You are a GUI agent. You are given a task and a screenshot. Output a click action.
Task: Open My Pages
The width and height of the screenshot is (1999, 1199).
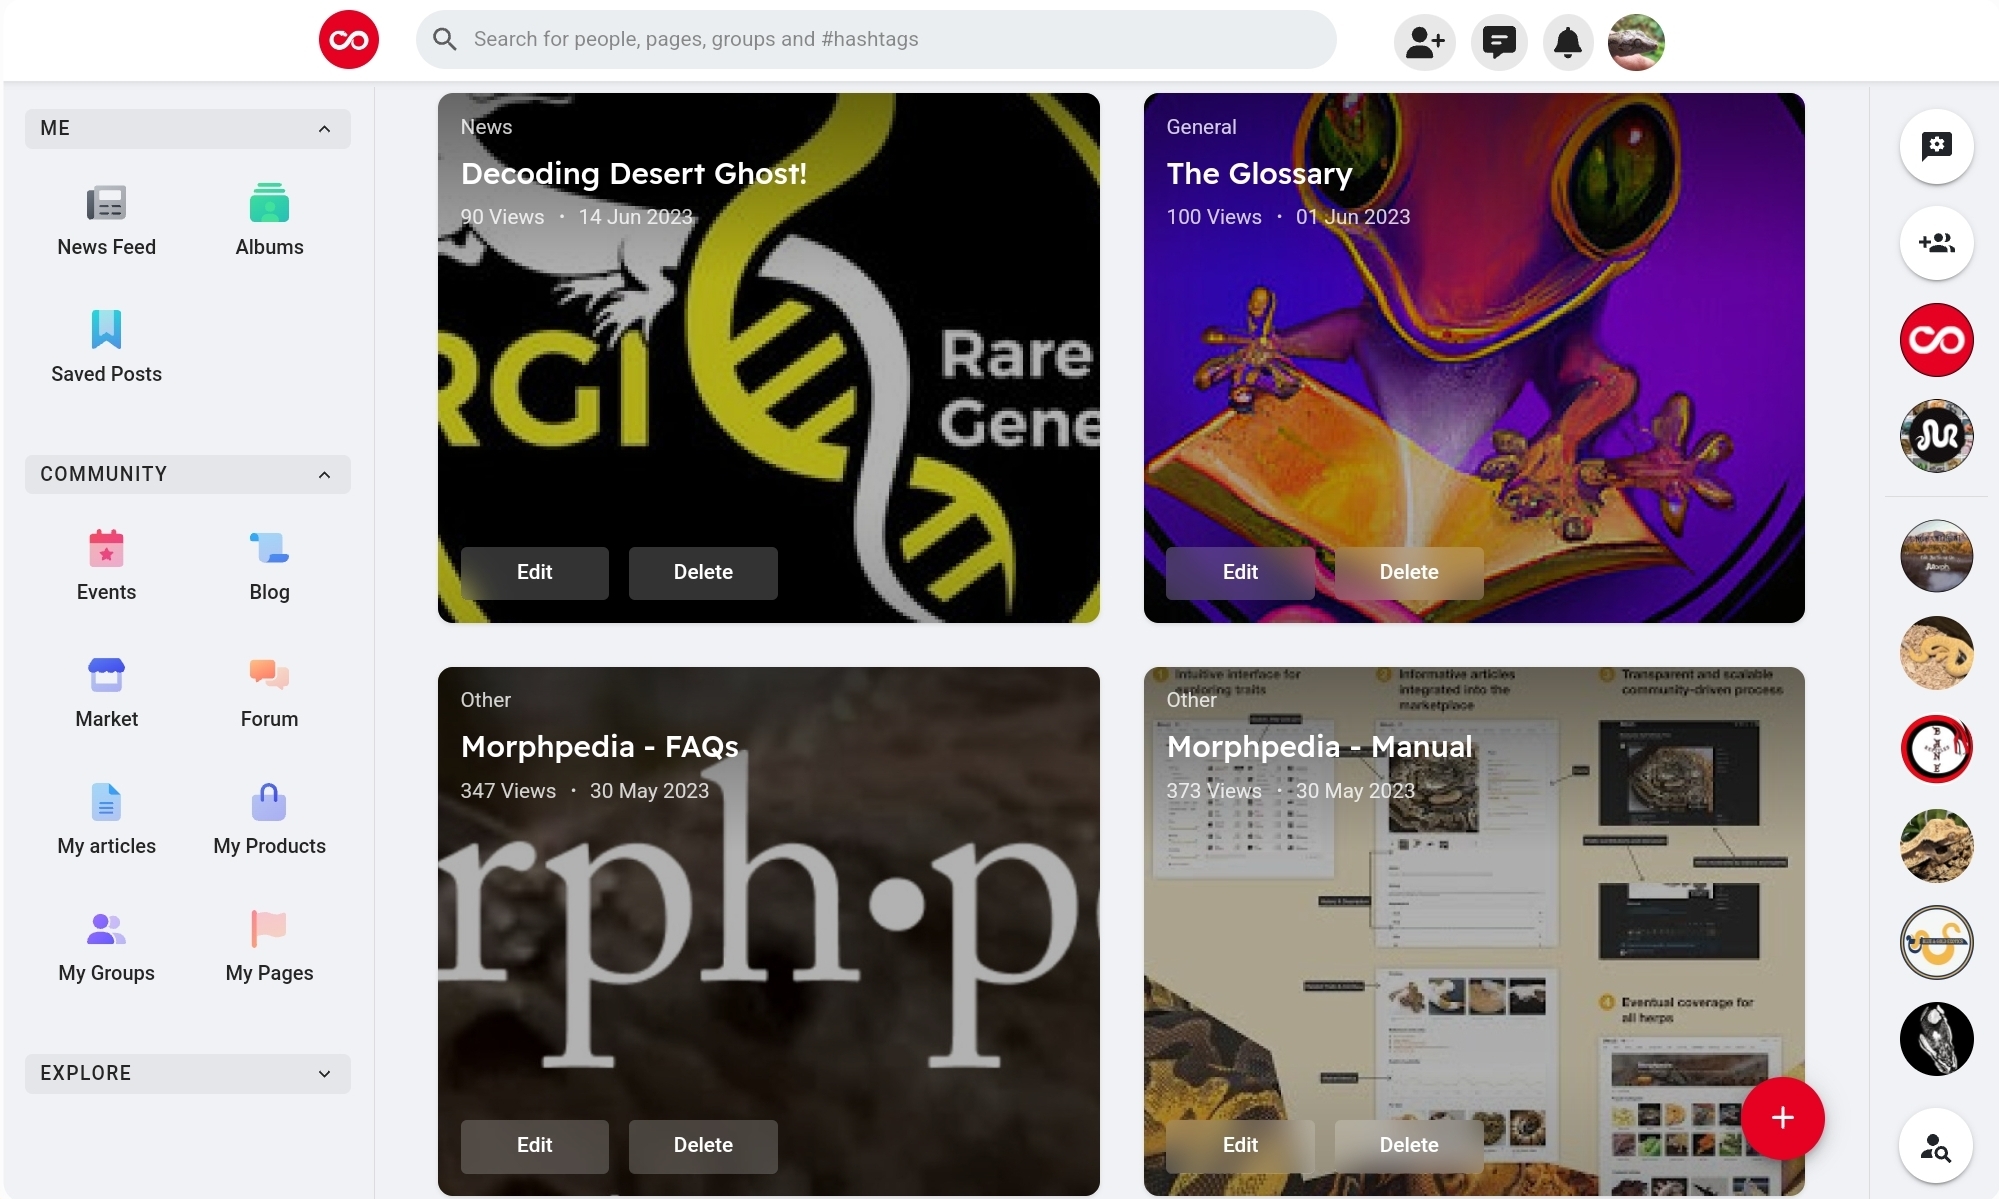point(269,946)
